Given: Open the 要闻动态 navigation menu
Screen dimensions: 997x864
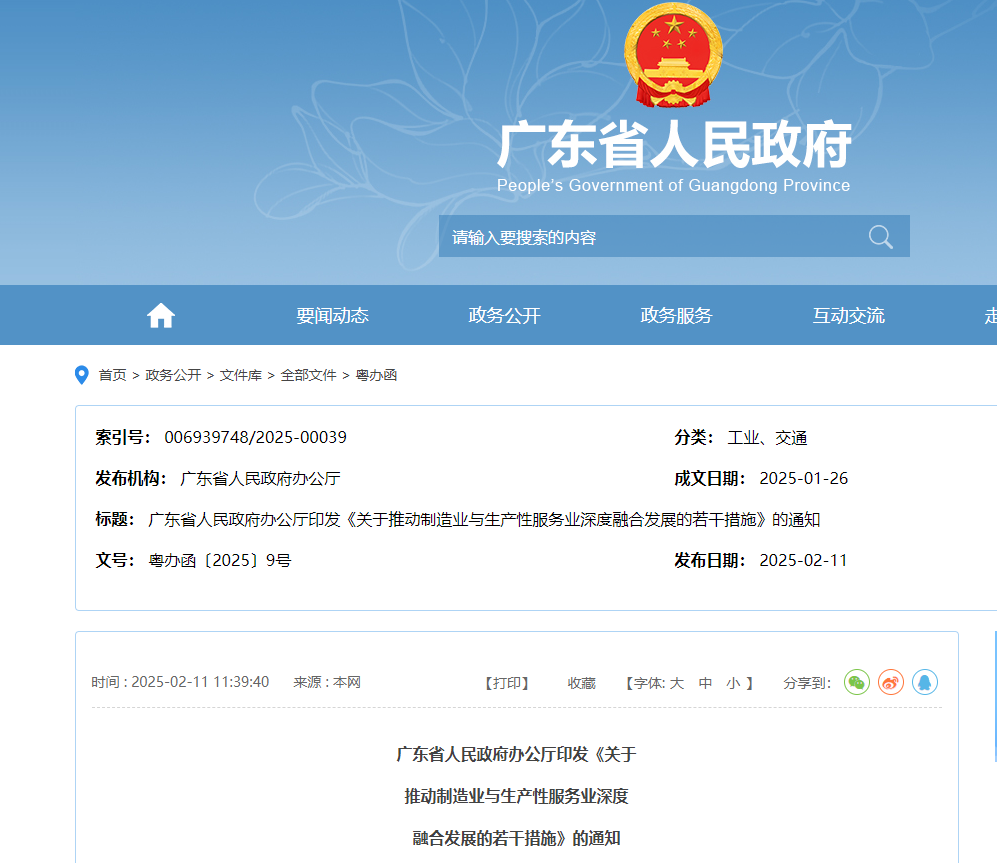Looking at the screenshot, I should (332, 316).
